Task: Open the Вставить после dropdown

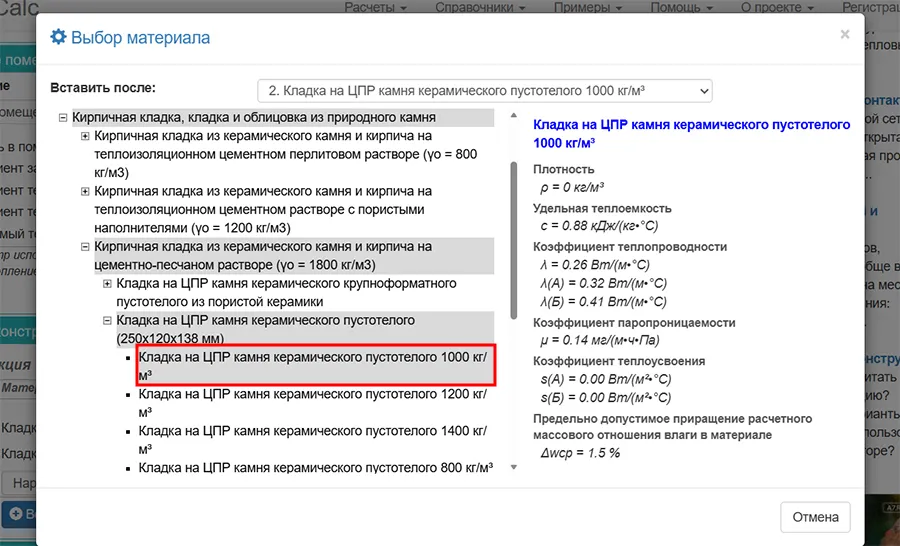Action: pyautogui.click(x=484, y=90)
